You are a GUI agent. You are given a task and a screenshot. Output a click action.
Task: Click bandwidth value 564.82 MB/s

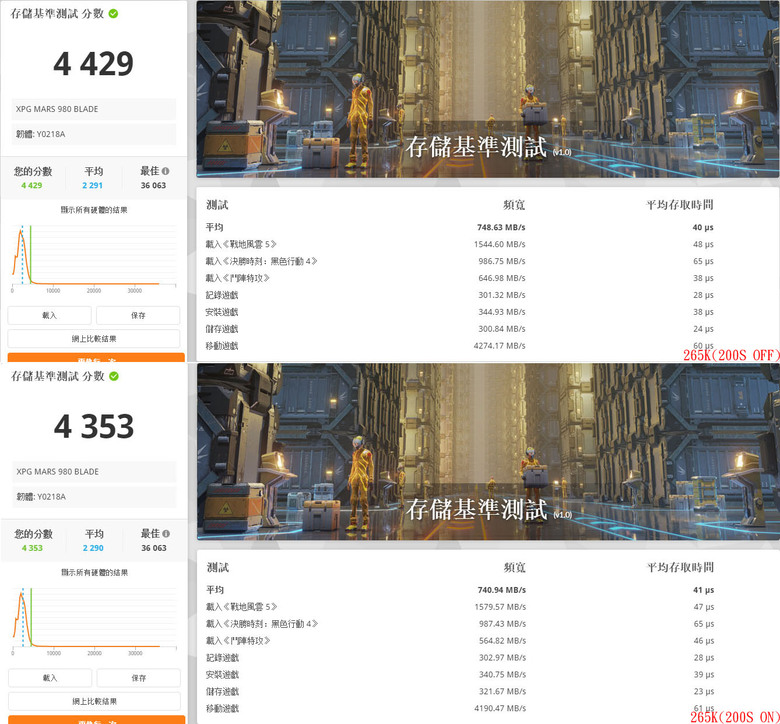click(502, 641)
